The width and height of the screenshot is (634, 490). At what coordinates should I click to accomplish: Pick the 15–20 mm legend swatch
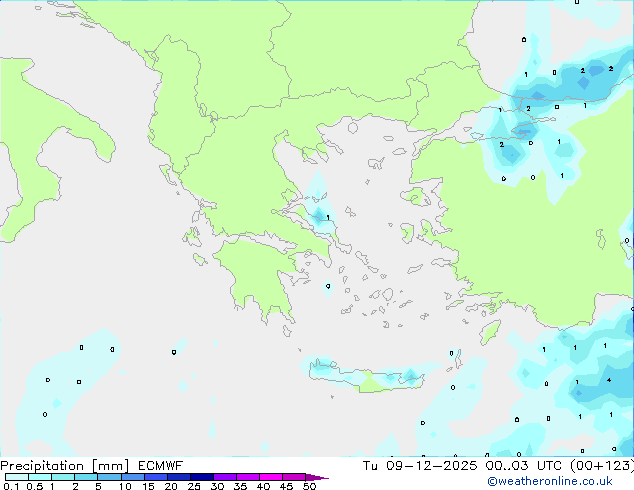click(155, 477)
